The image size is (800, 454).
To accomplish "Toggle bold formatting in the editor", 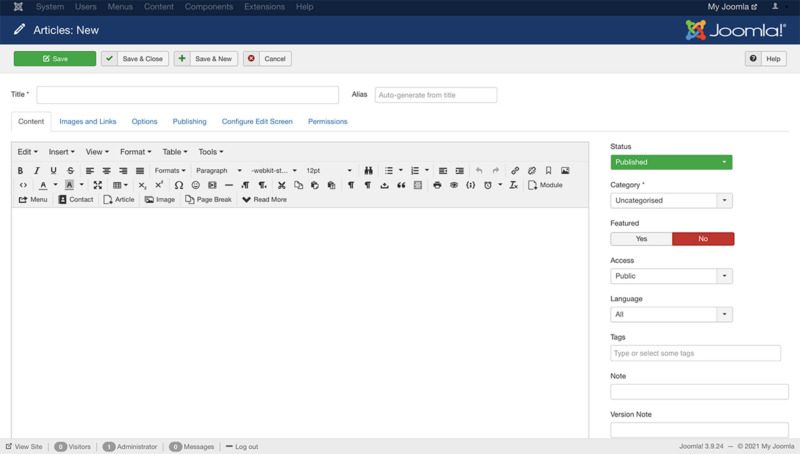I will pyautogui.click(x=21, y=171).
